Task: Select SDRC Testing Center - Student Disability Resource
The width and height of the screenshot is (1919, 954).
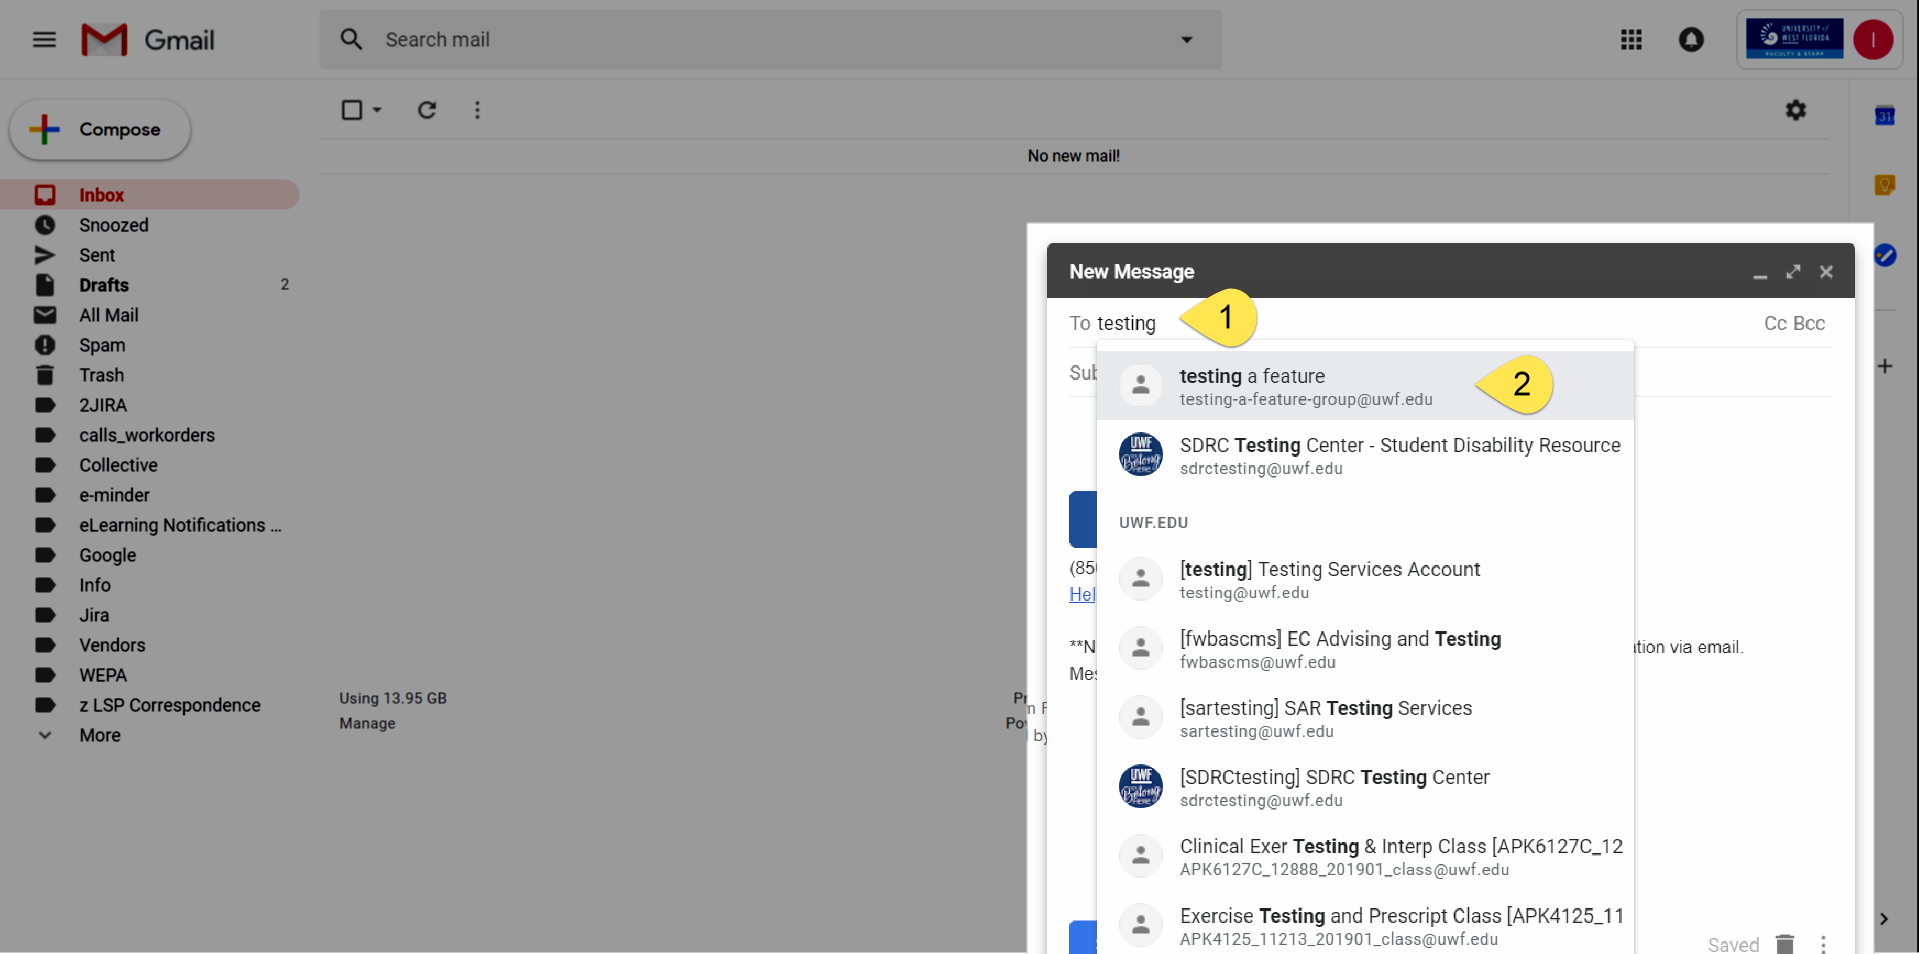Action: pos(1365,455)
